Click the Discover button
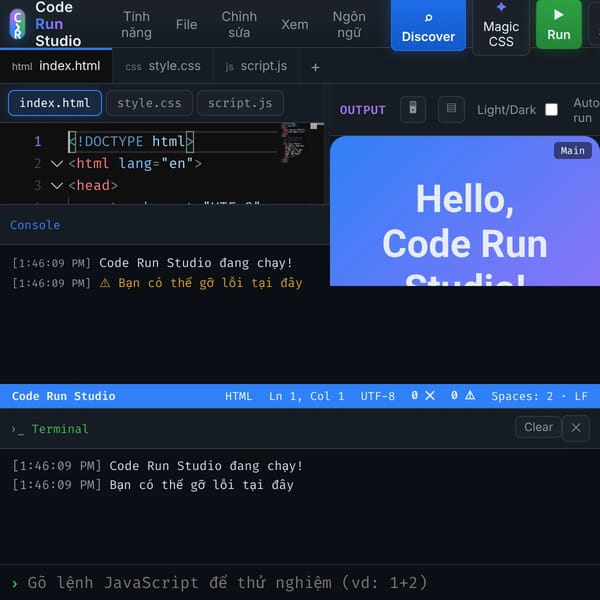The height and width of the screenshot is (600, 600). 428,26
